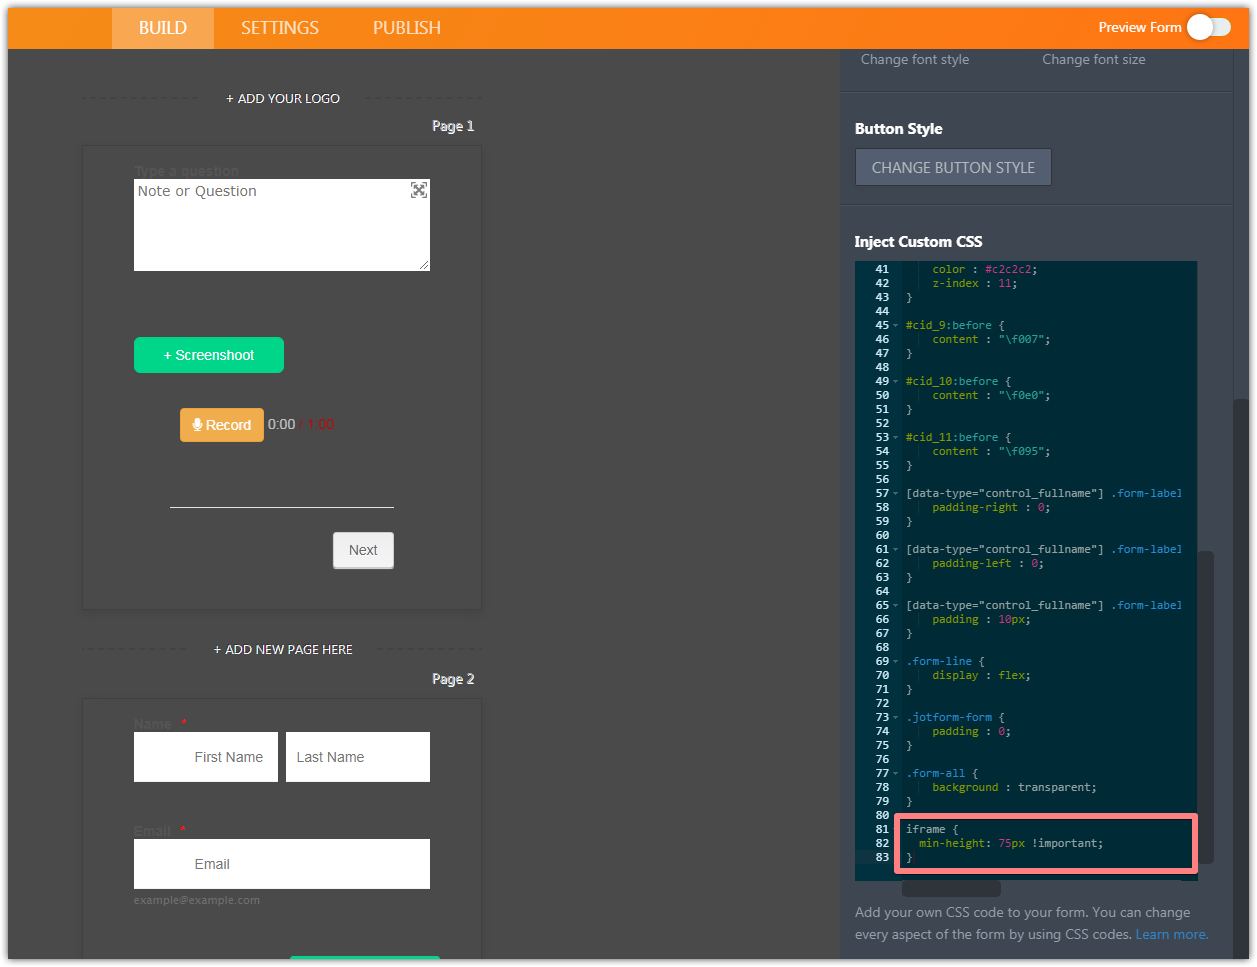This screenshot has width=1257, height=967.
Task: Collapse the .jotform-form rule on line 73
Action: 896,717
